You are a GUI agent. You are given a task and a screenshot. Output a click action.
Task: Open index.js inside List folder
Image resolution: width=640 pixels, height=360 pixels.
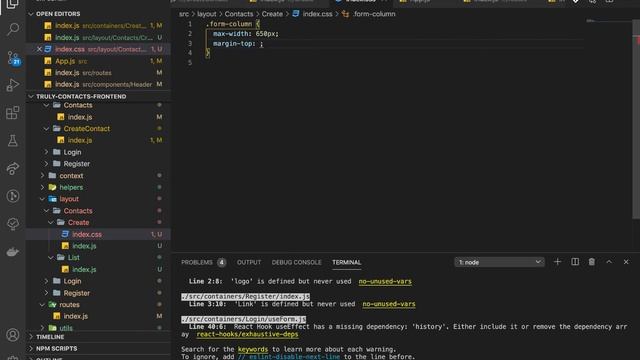[x=84, y=269]
